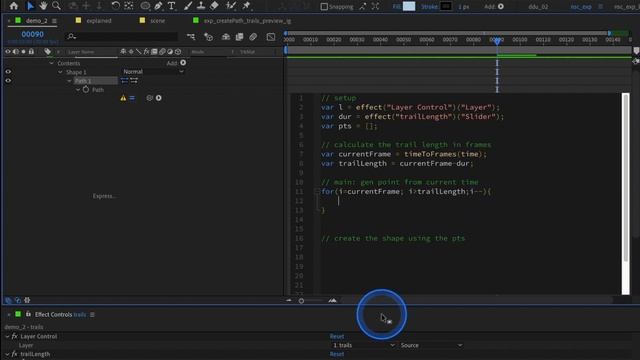Toggle the motion blur enable icon
Screen dimensions: 640x360
point(253,37)
